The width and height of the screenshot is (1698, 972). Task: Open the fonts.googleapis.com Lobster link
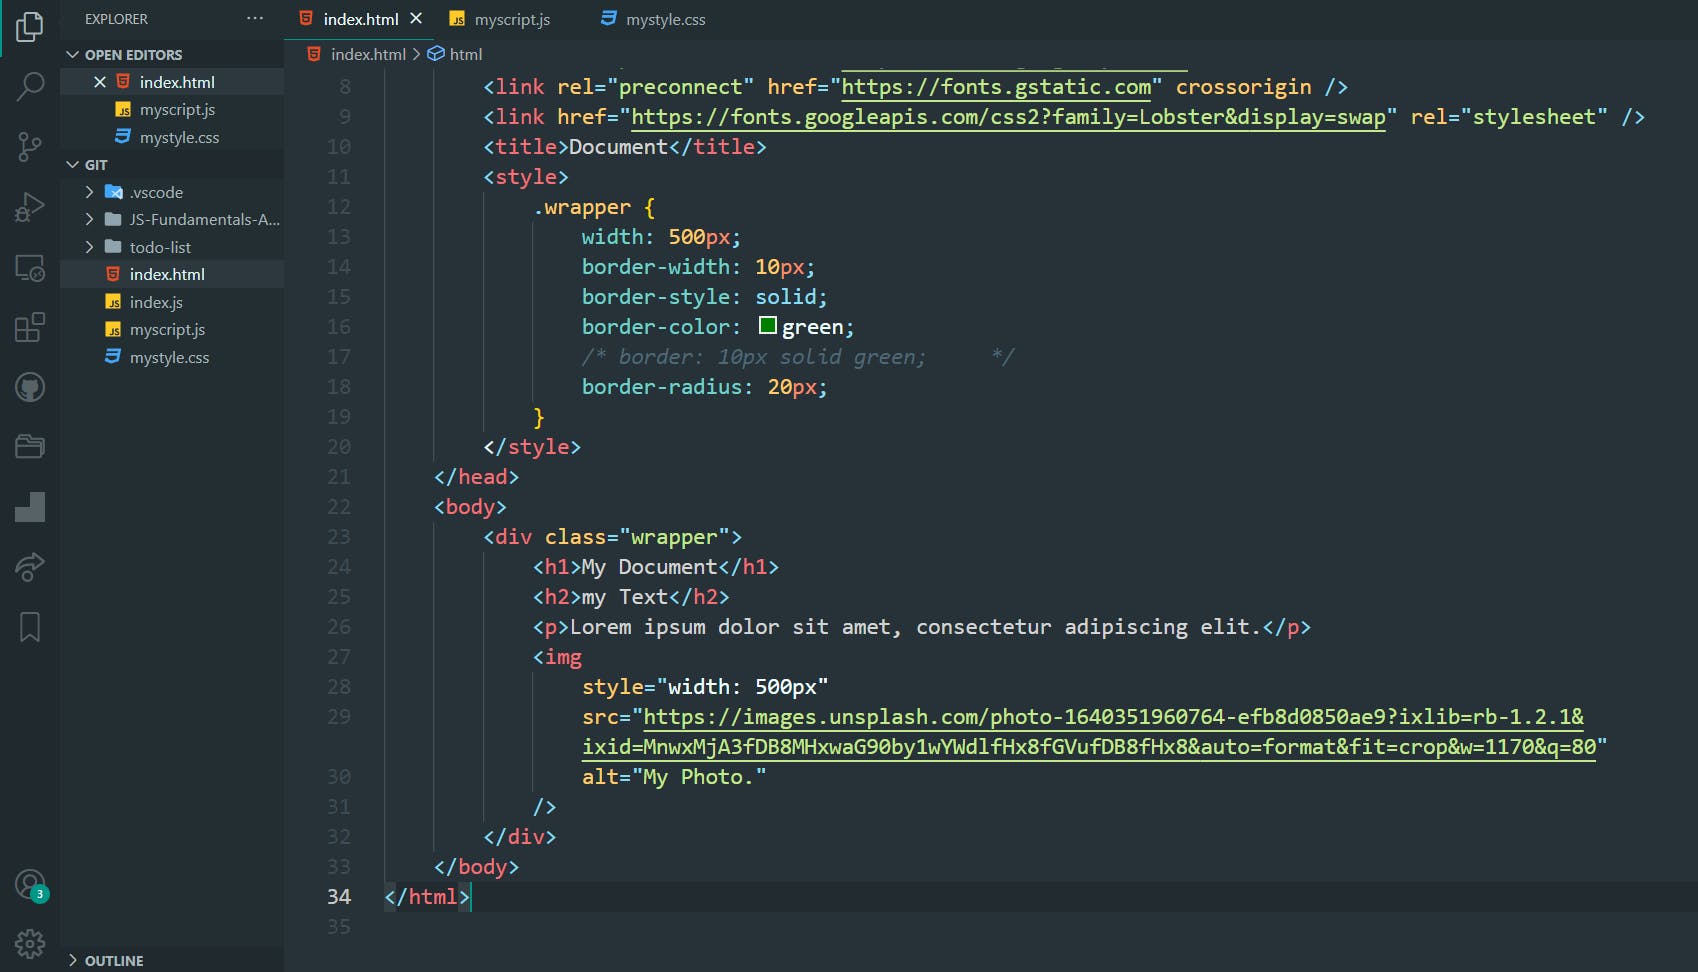(1008, 117)
